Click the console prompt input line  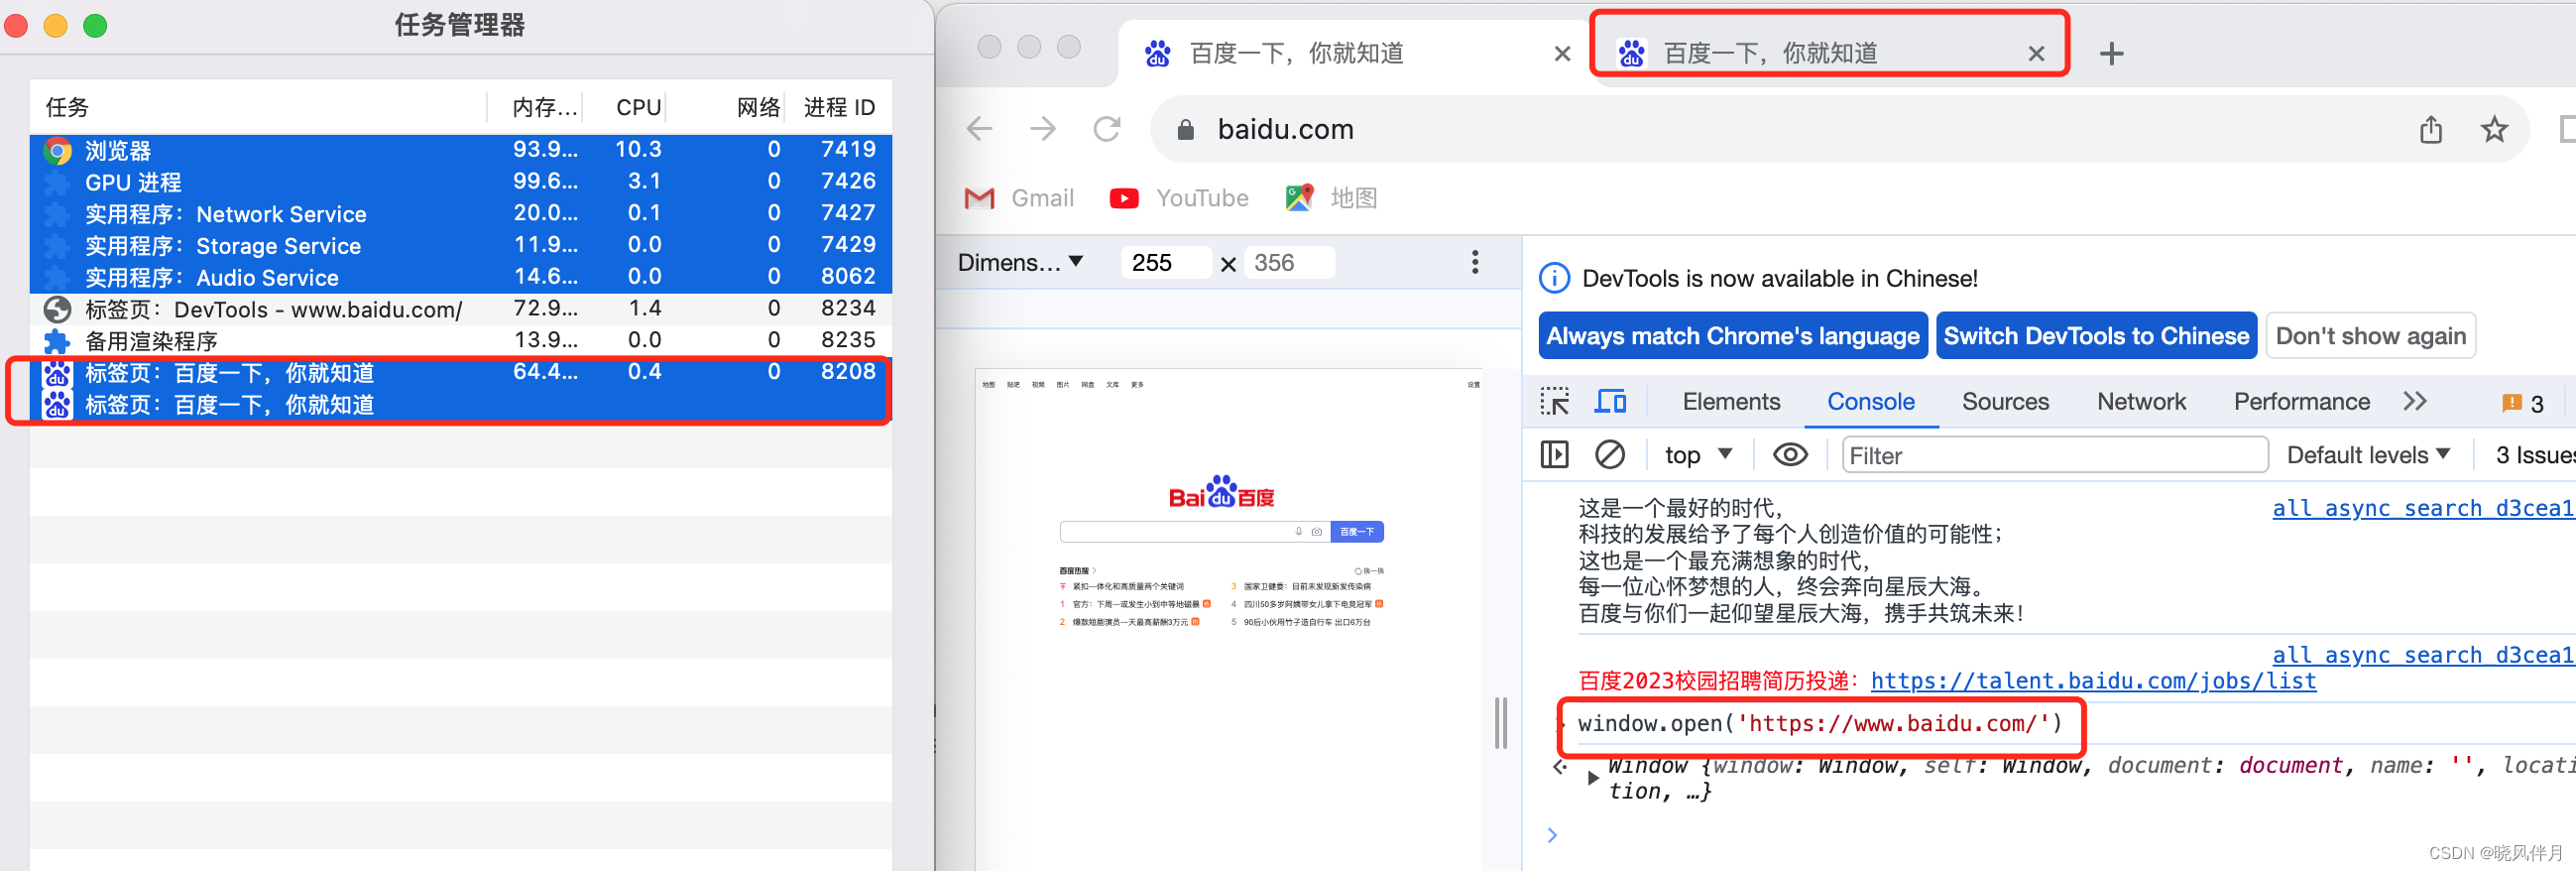pyautogui.click(x=2060, y=835)
